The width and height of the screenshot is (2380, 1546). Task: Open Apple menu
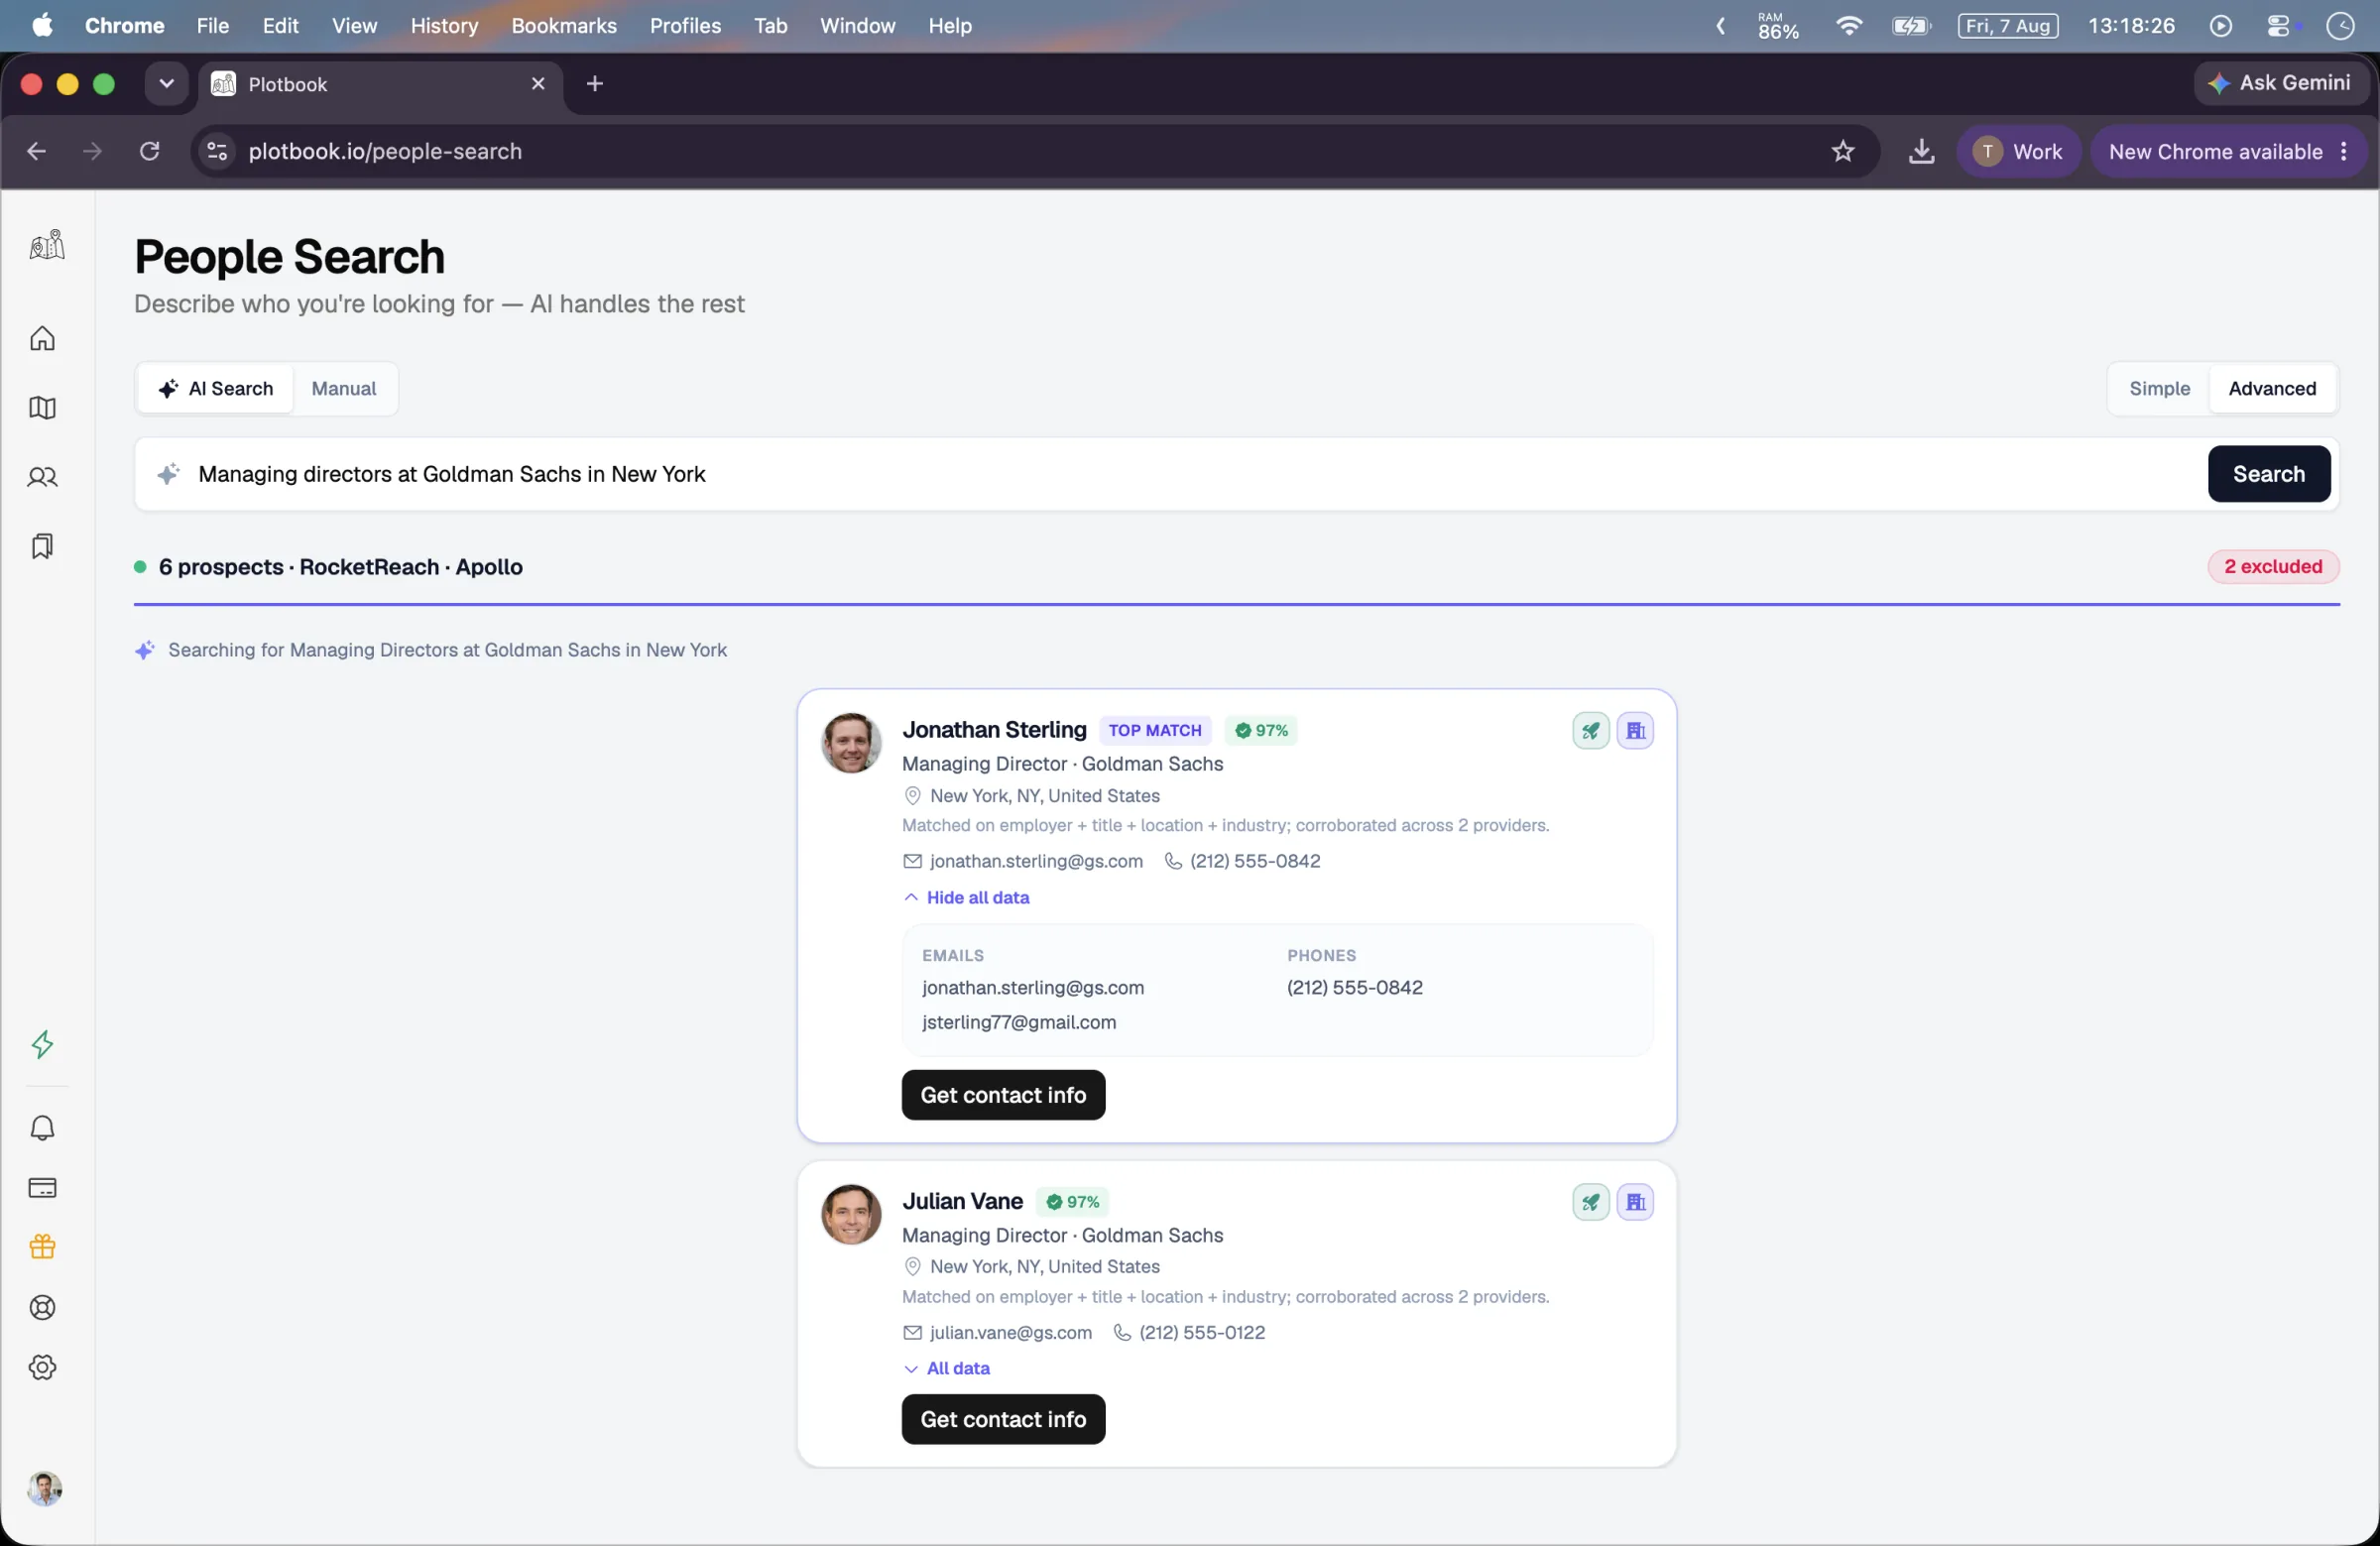coord(42,26)
